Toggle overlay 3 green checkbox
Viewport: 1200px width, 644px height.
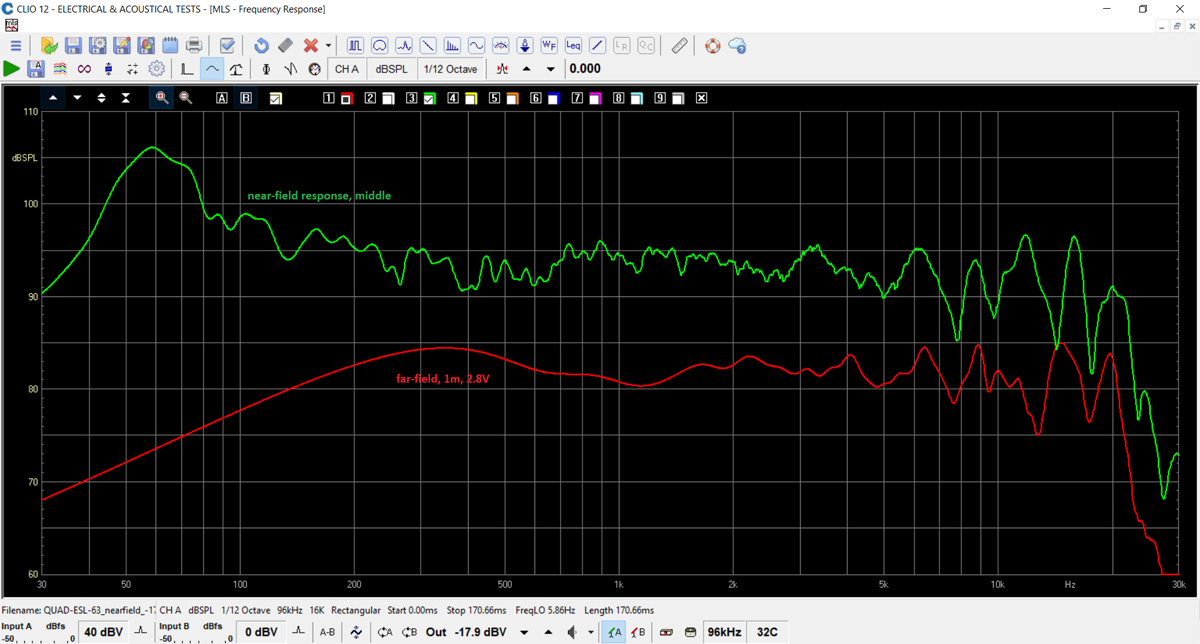pos(428,98)
